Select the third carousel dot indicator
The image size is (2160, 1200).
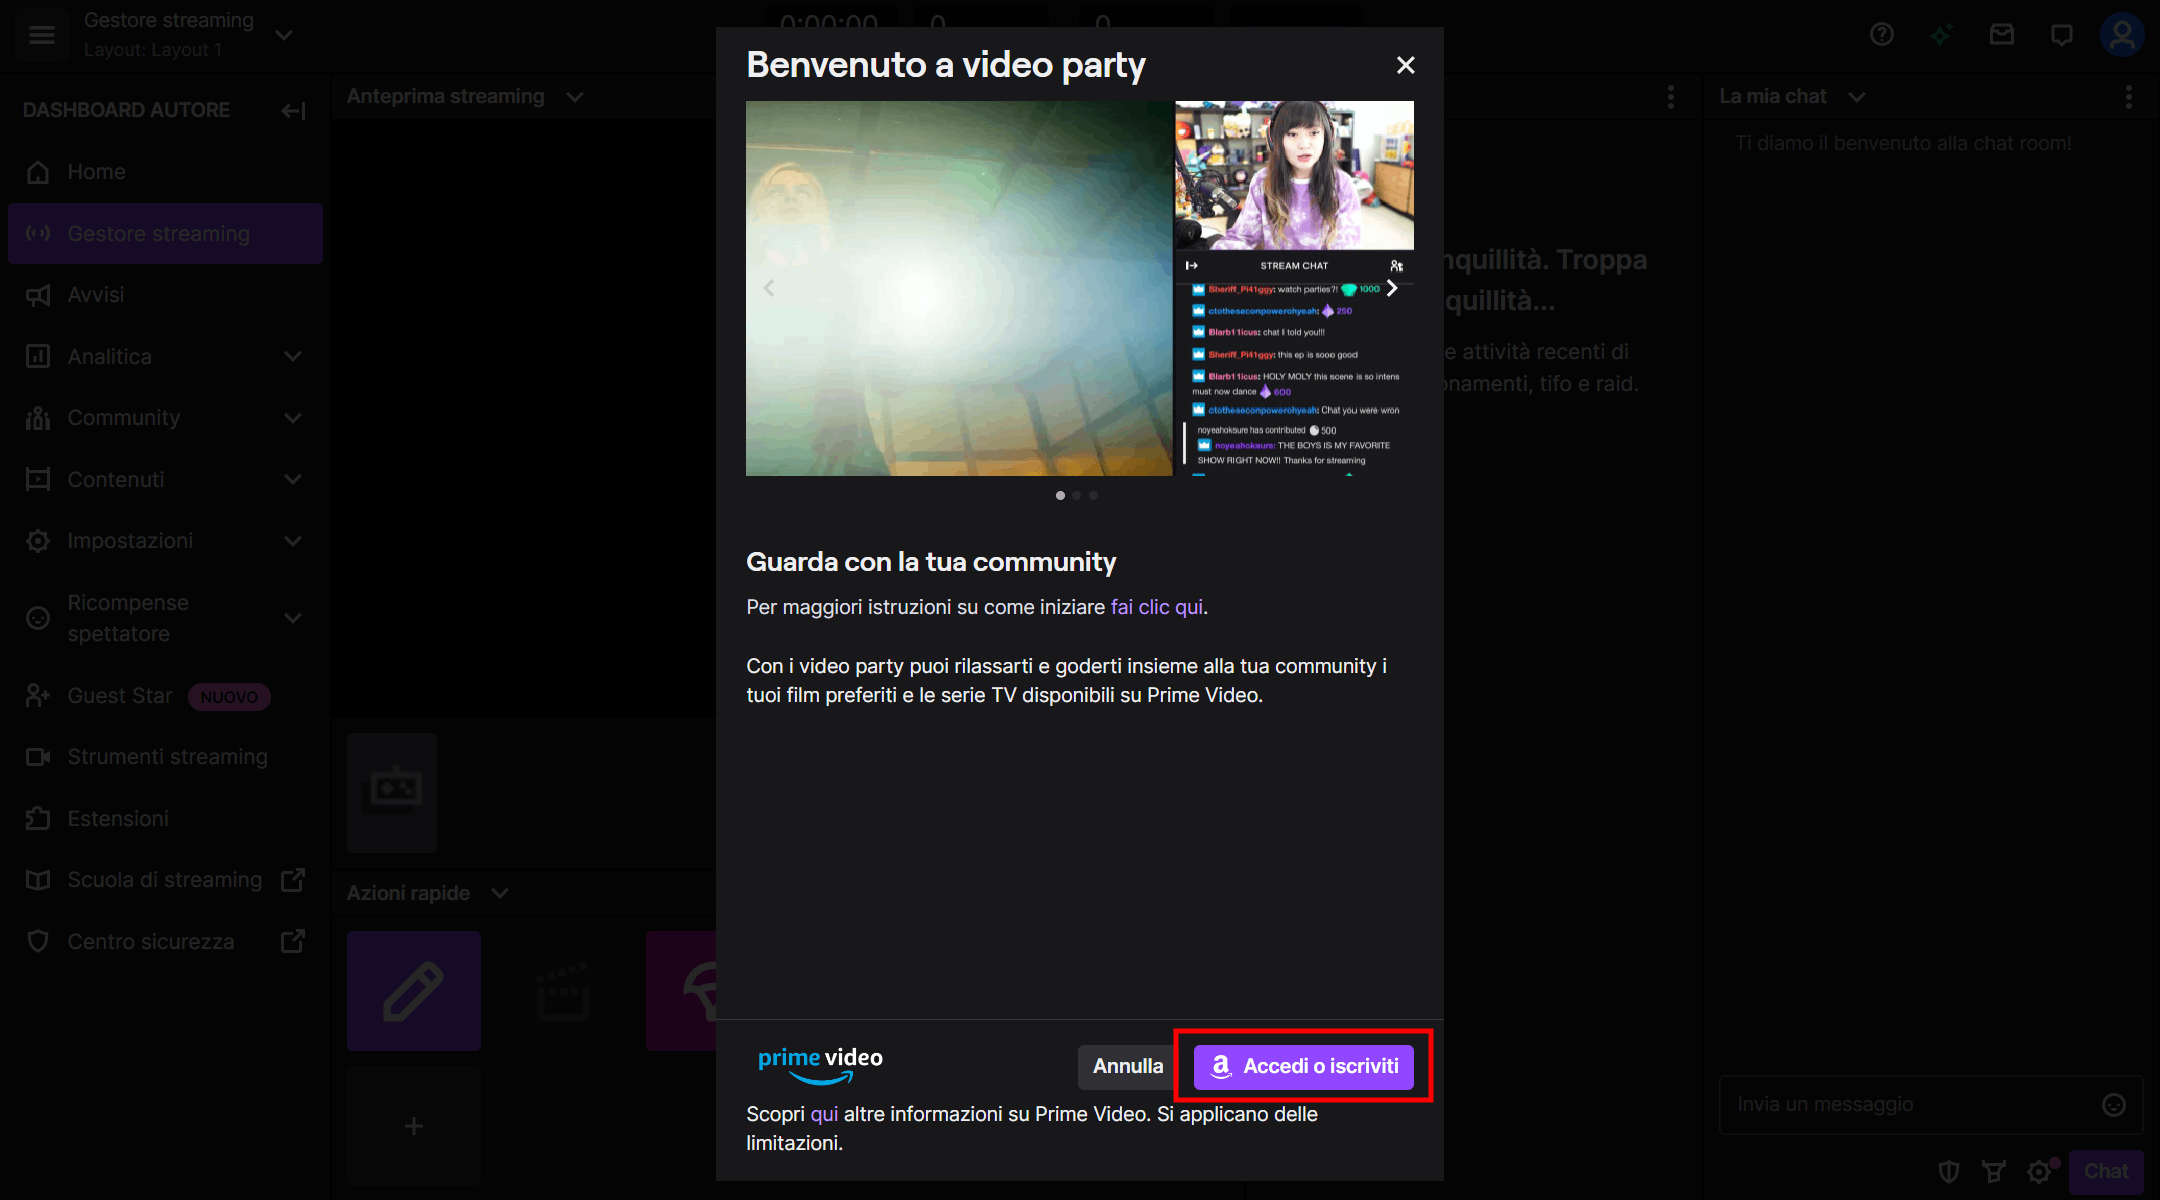pyautogui.click(x=1094, y=495)
